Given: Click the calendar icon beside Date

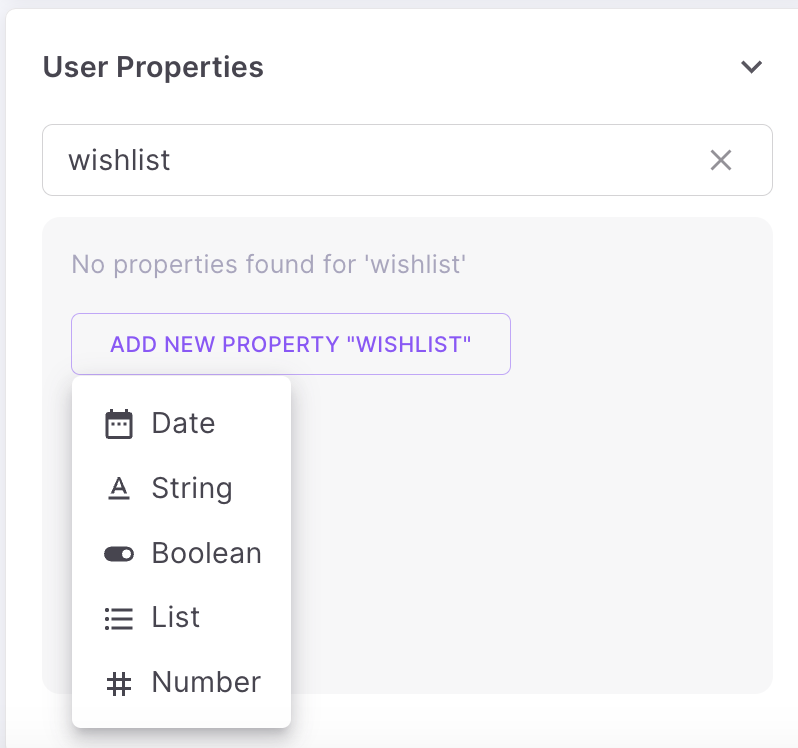Looking at the screenshot, I should (119, 424).
